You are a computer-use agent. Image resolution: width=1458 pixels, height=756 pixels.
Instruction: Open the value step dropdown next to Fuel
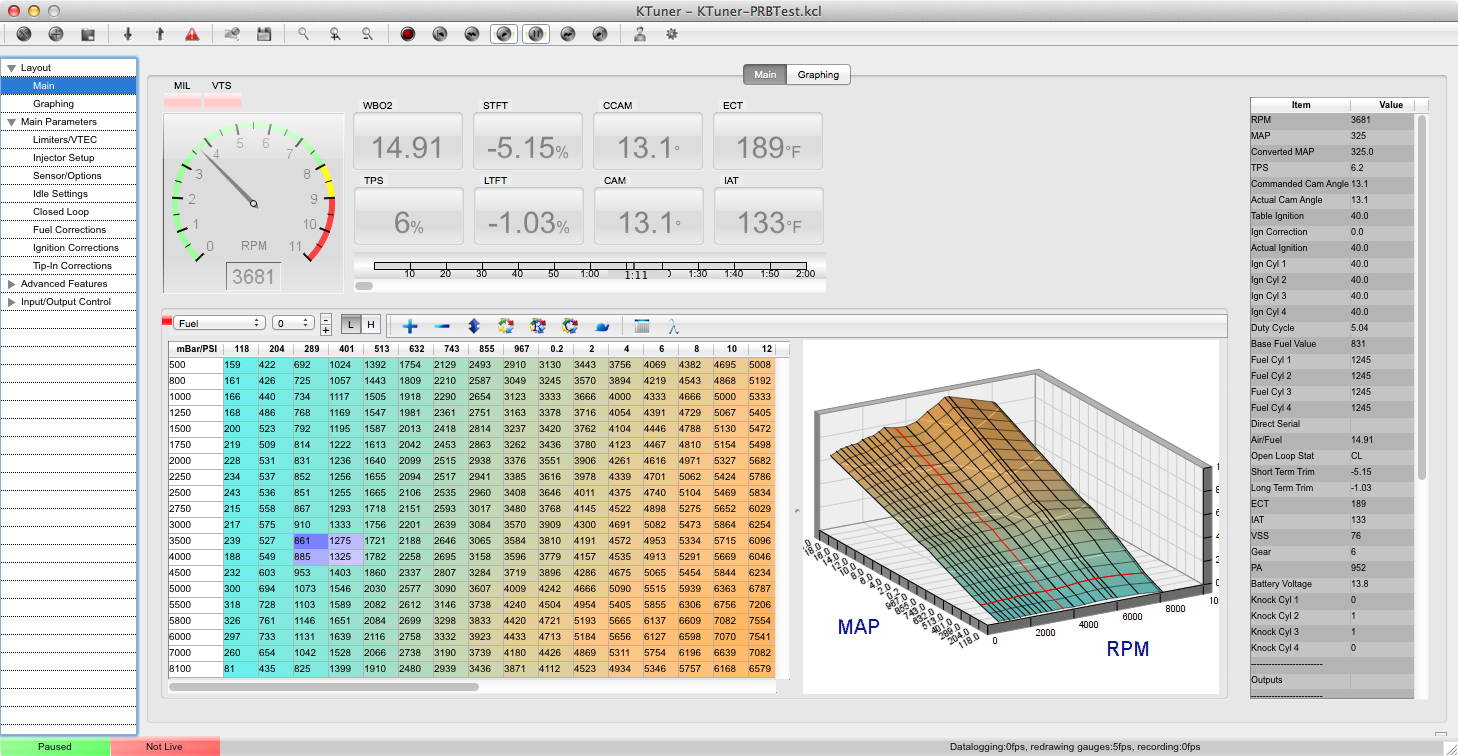[x=291, y=322]
